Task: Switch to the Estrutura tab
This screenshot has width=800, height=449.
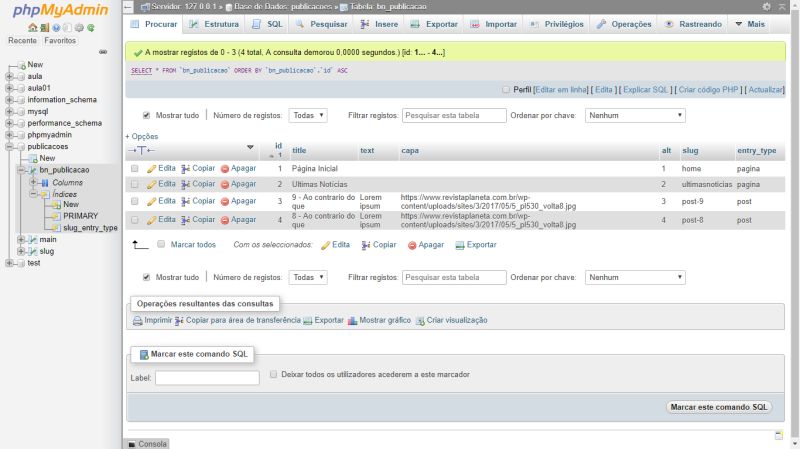Action: coord(213,24)
